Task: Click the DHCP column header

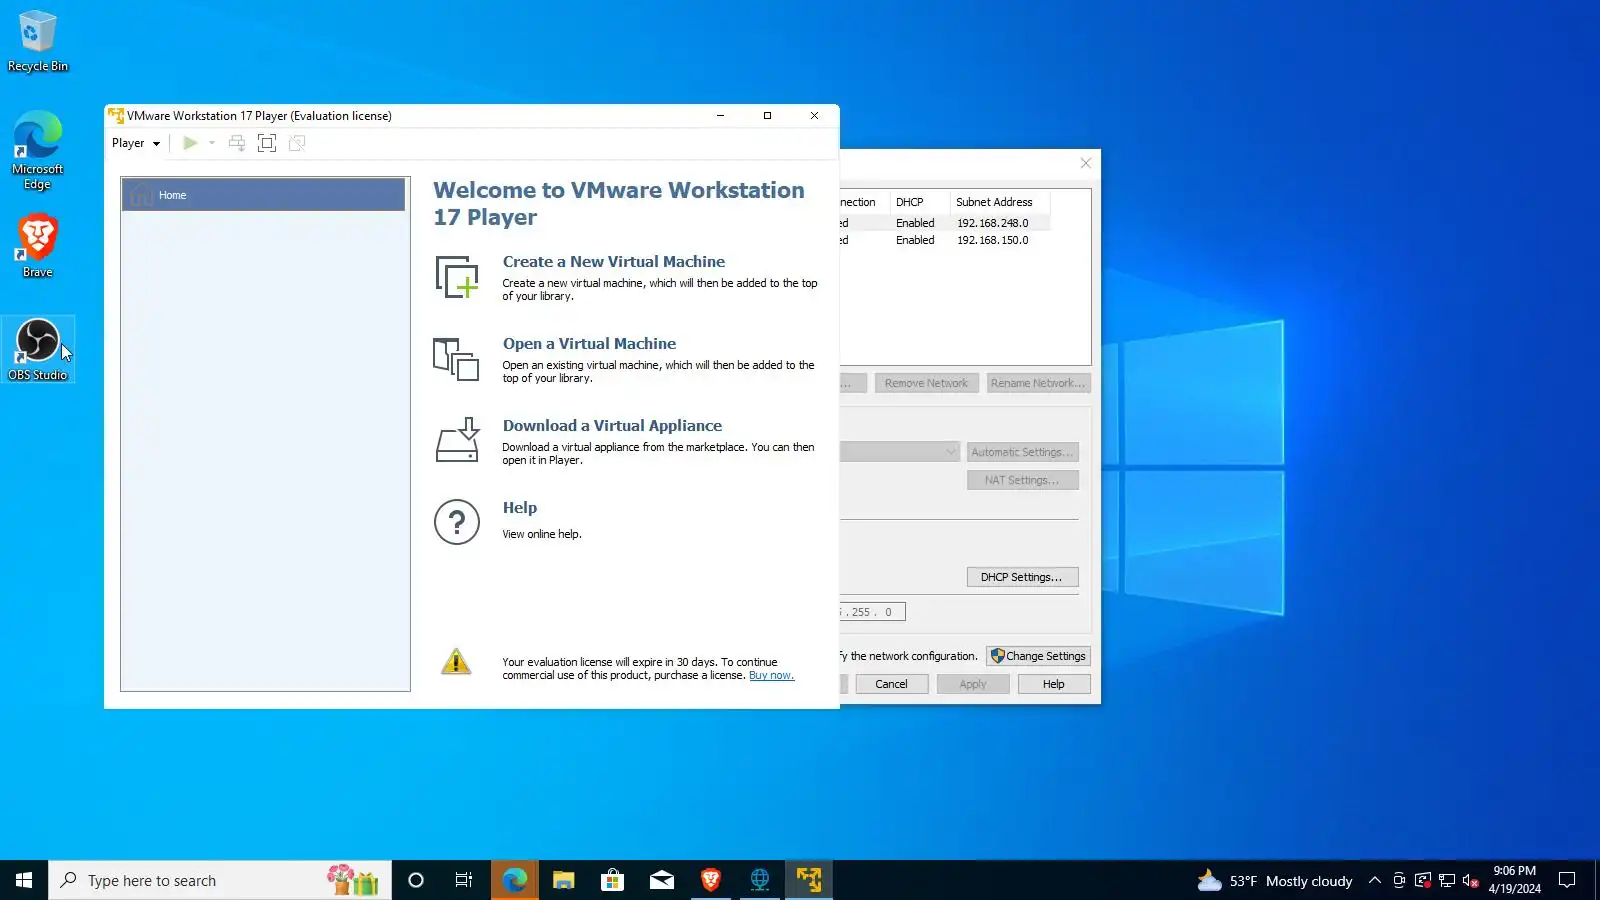Action: 920,202
